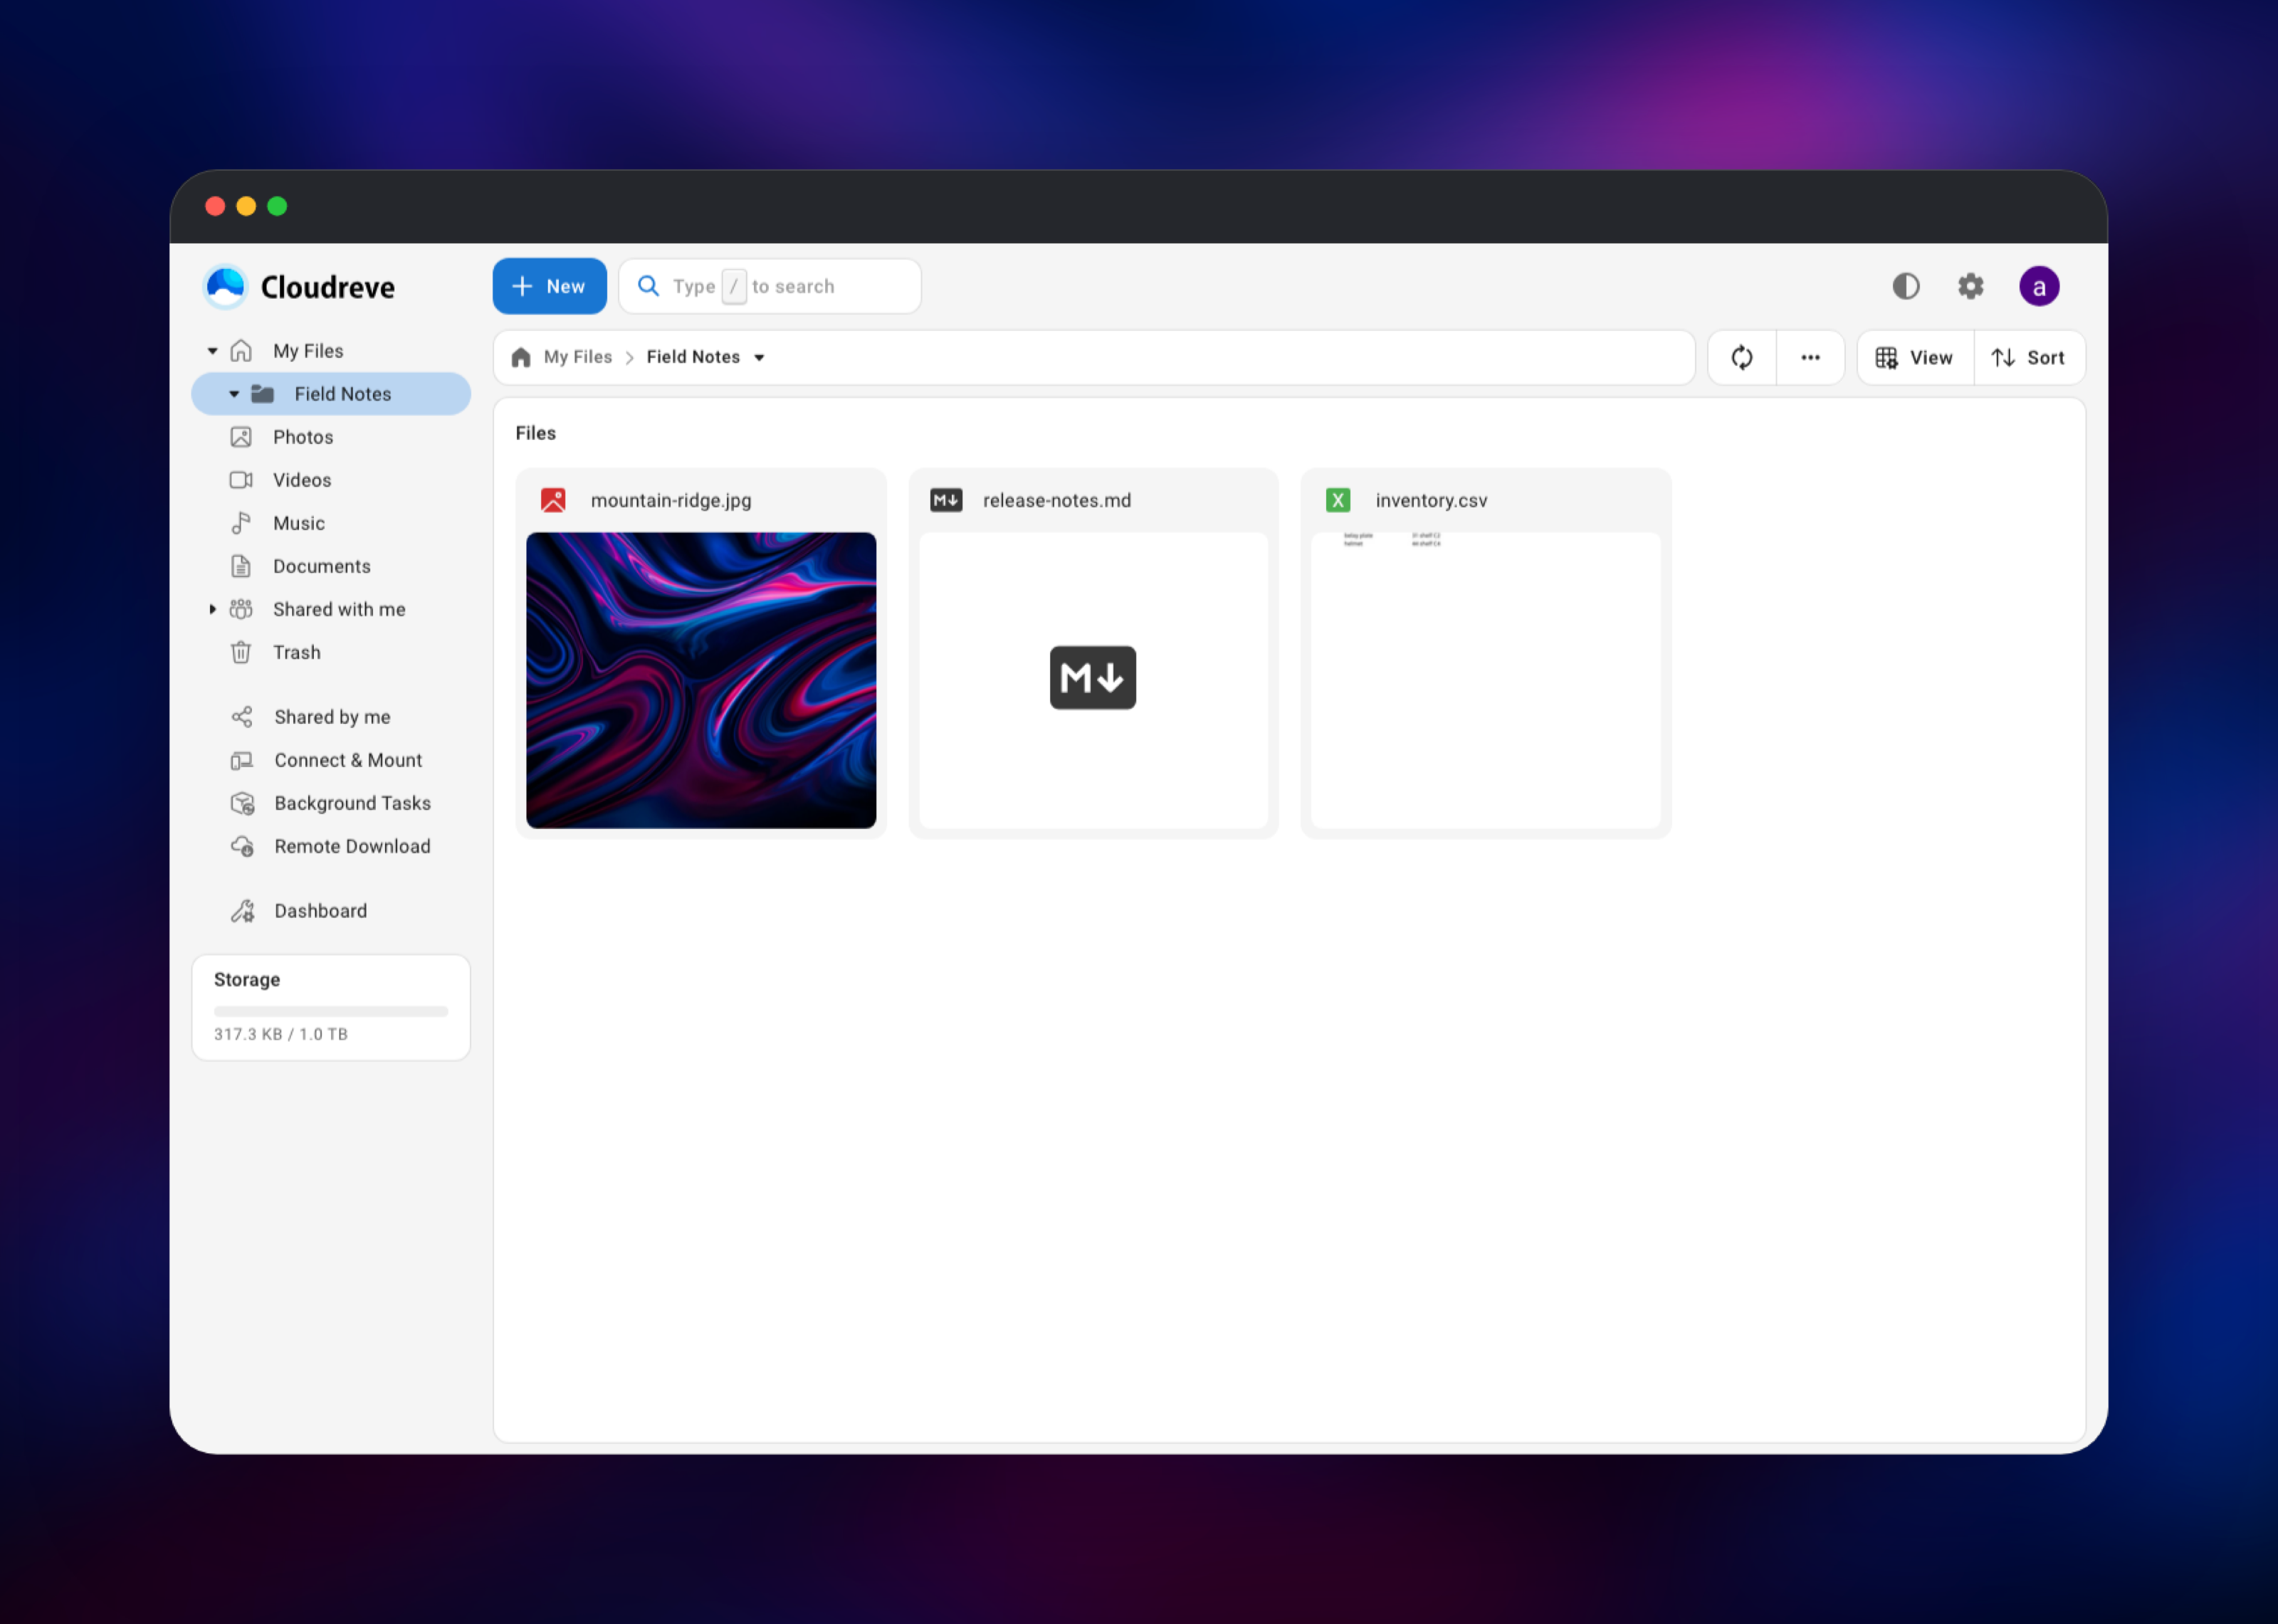This screenshot has width=2278, height=1624.
Task: Select the release-notes.md file name
Action: pyautogui.click(x=1057, y=500)
